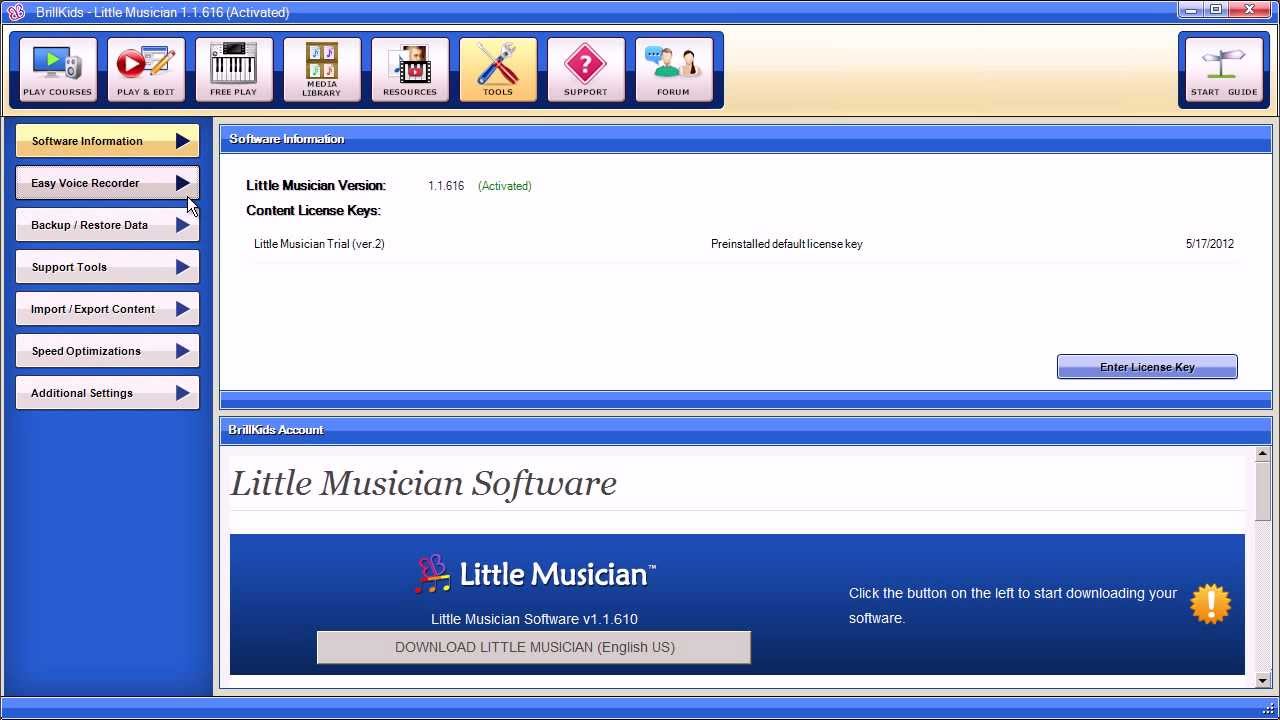Click the BrillKids Account panel header
This screenshot has width=1280, height=720.
point(746,430)
